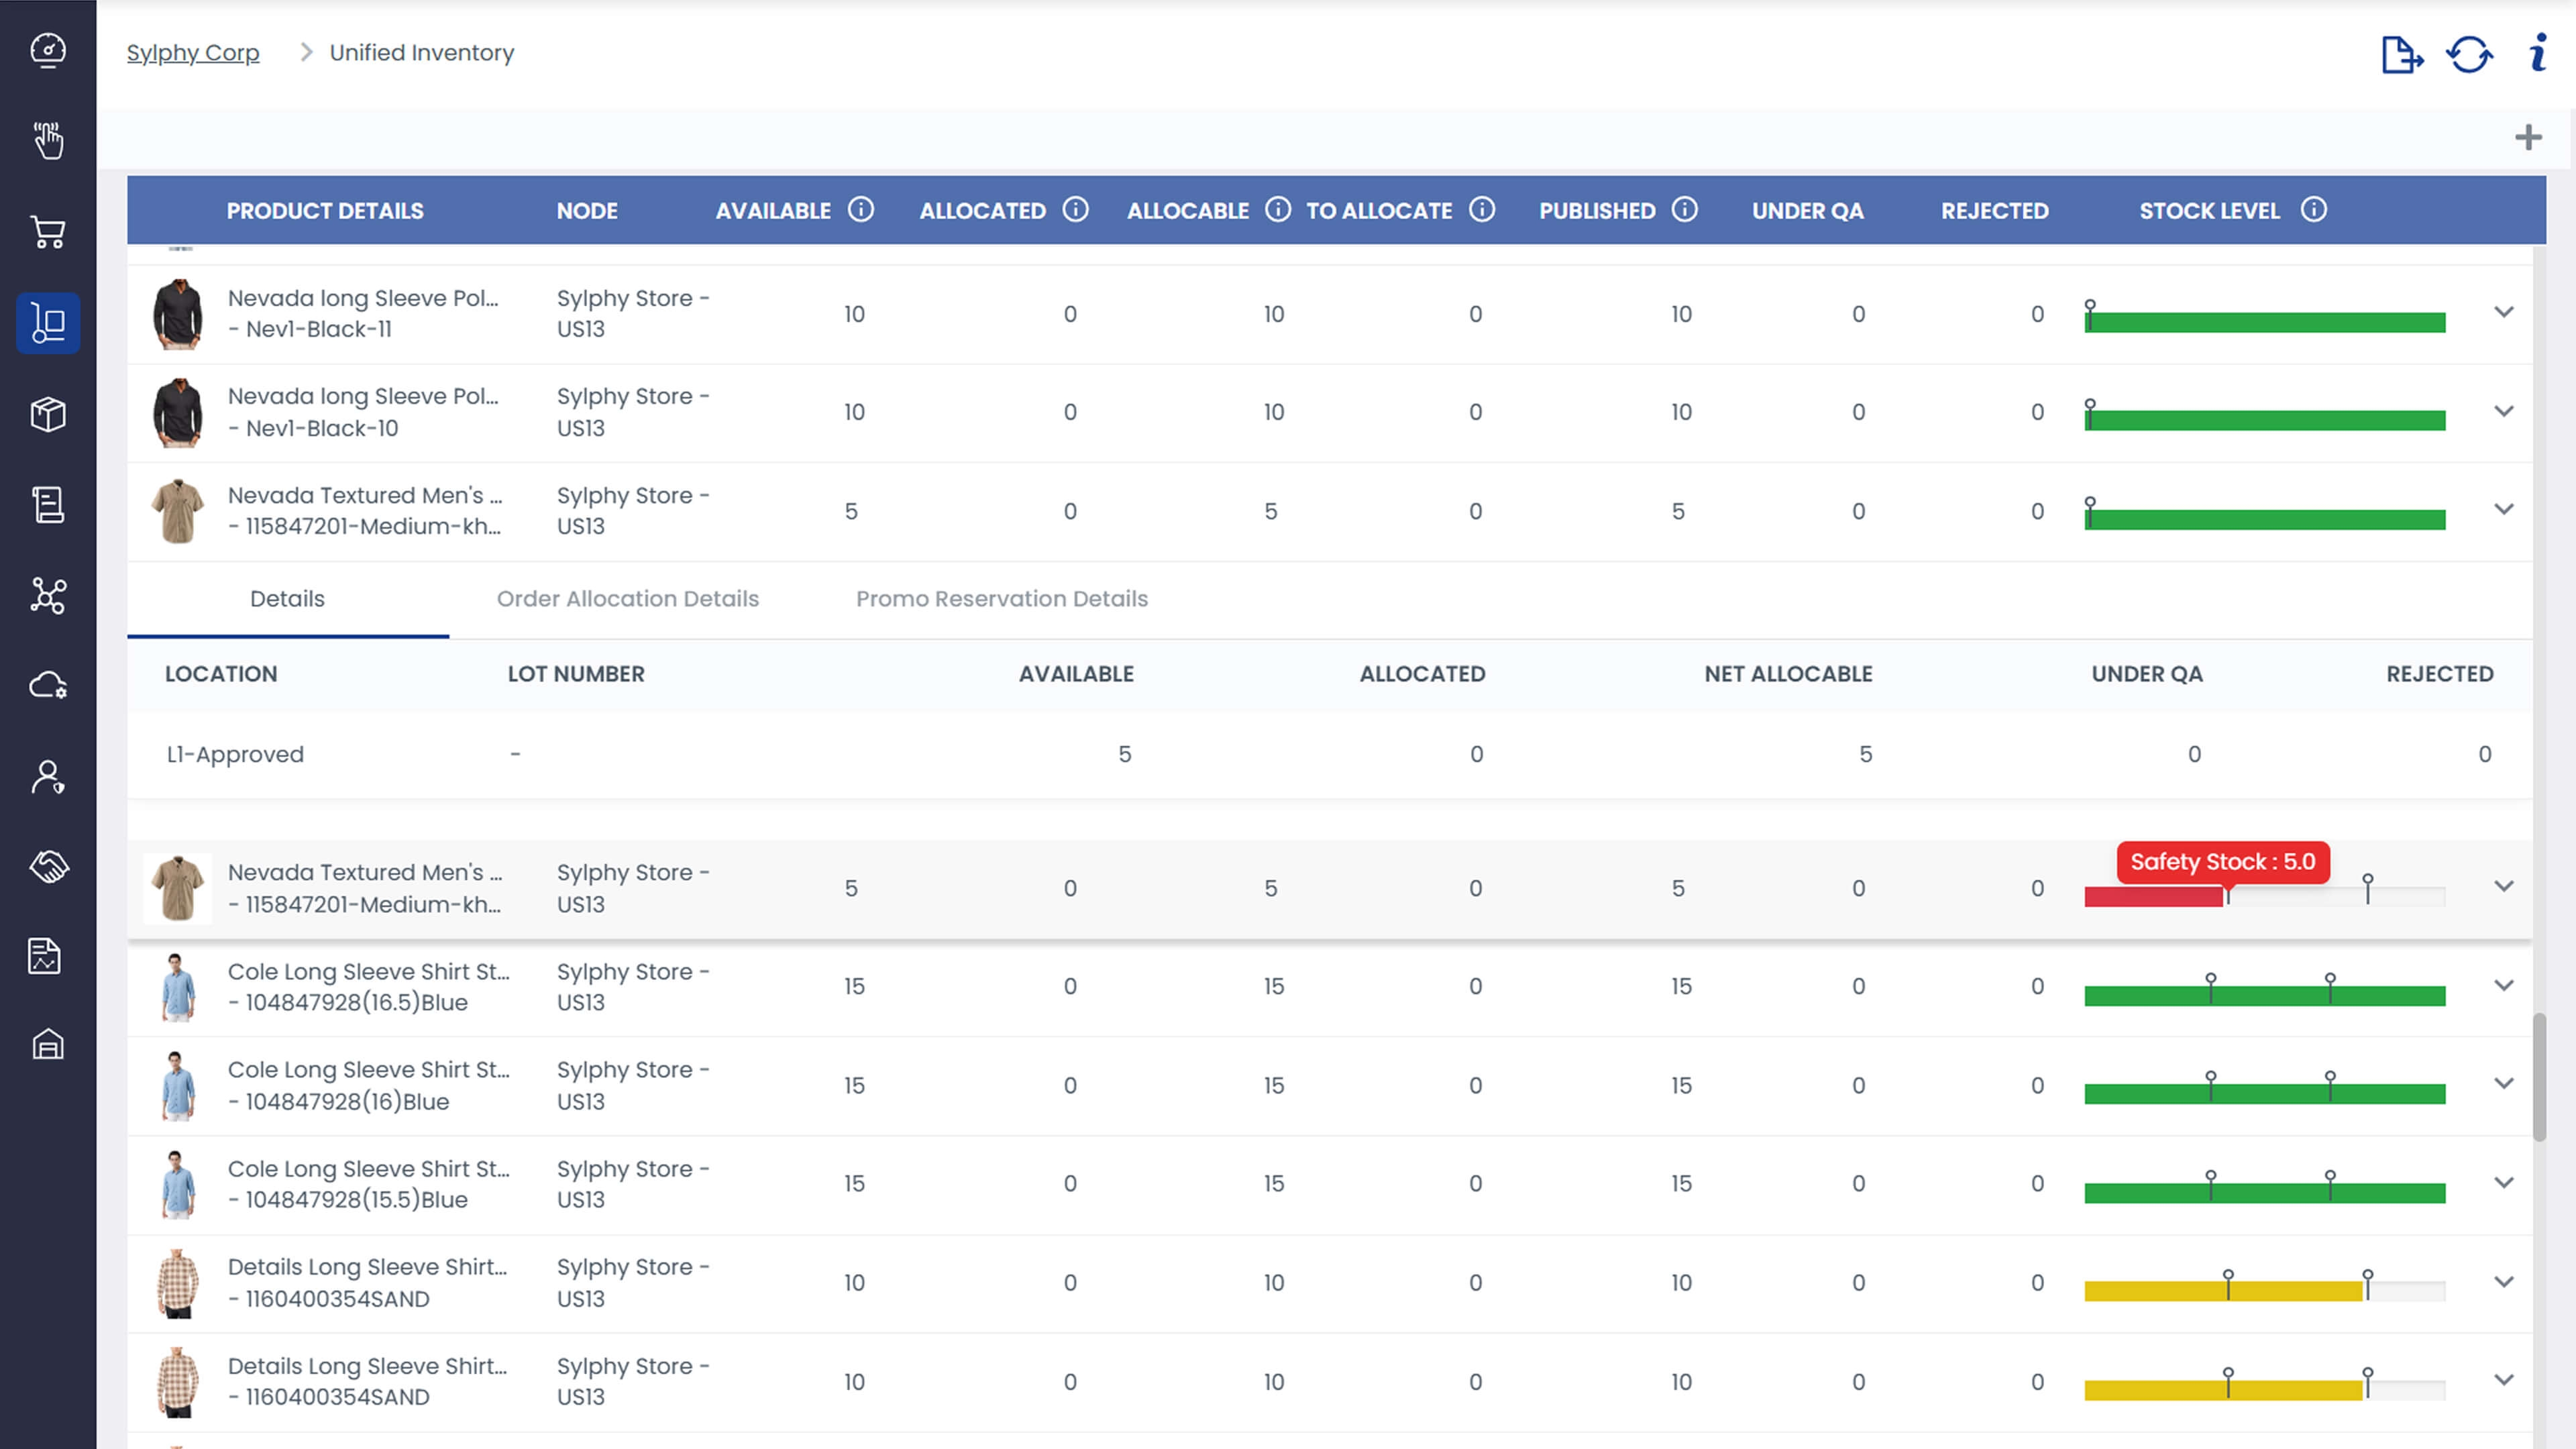Open the shopping cart sidebar icon

pos(48,232)
